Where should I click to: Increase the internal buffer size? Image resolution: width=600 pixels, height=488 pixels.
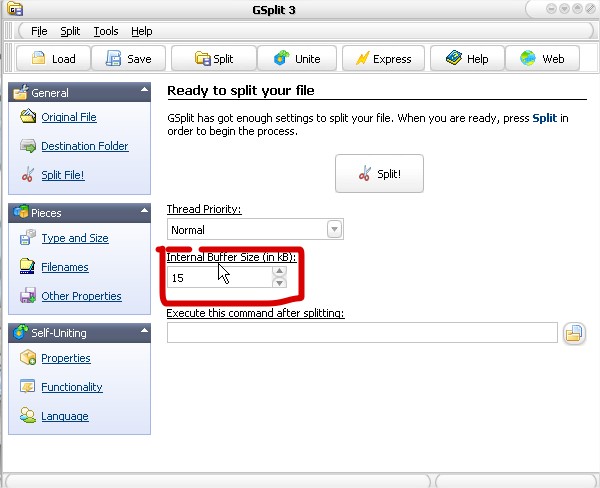click(279, 271)
